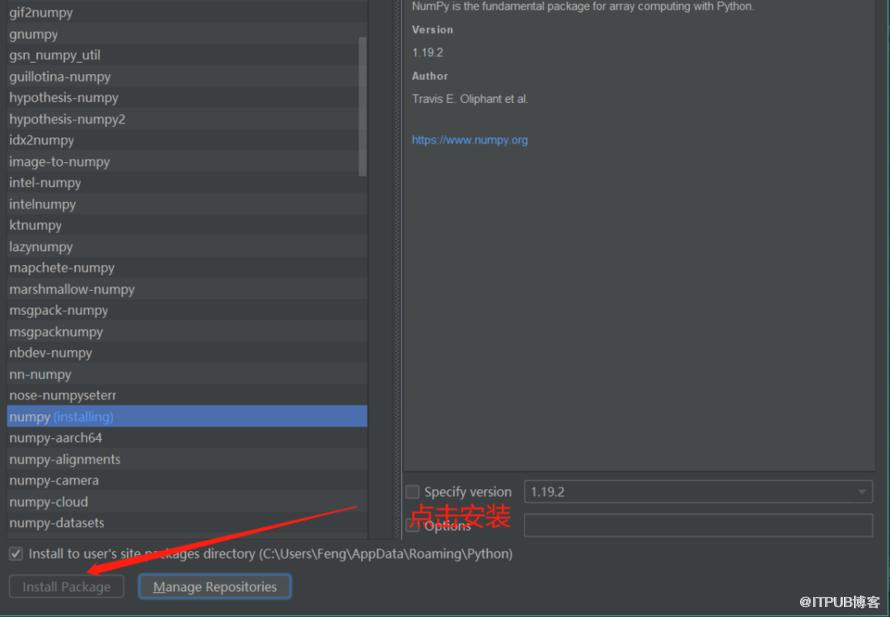Select marshmallow-numpy in the list
This screenshot has height=617, width=890.
click(x=187, y=289)
